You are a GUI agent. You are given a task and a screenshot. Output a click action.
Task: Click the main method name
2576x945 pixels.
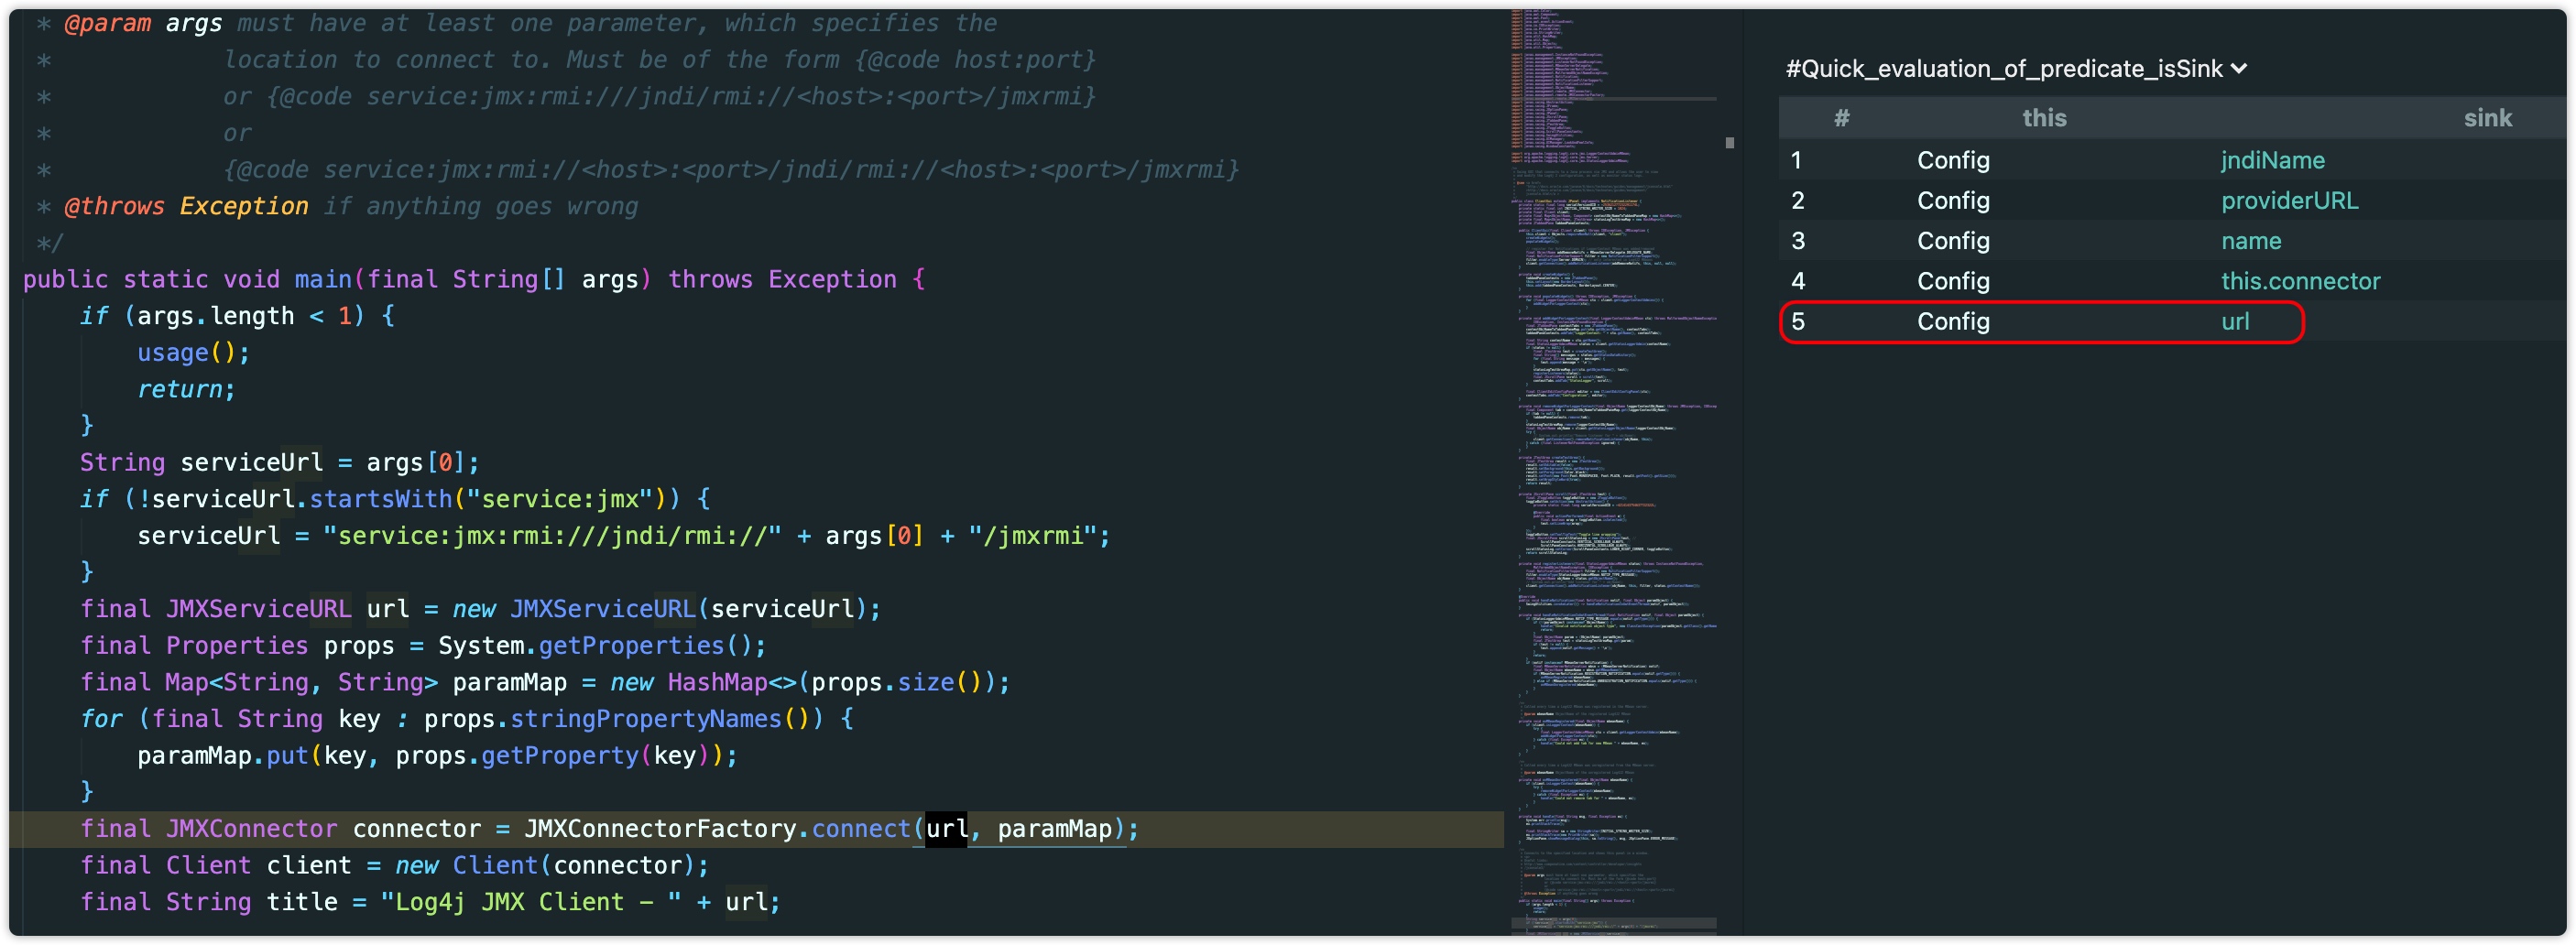(323, 279)
